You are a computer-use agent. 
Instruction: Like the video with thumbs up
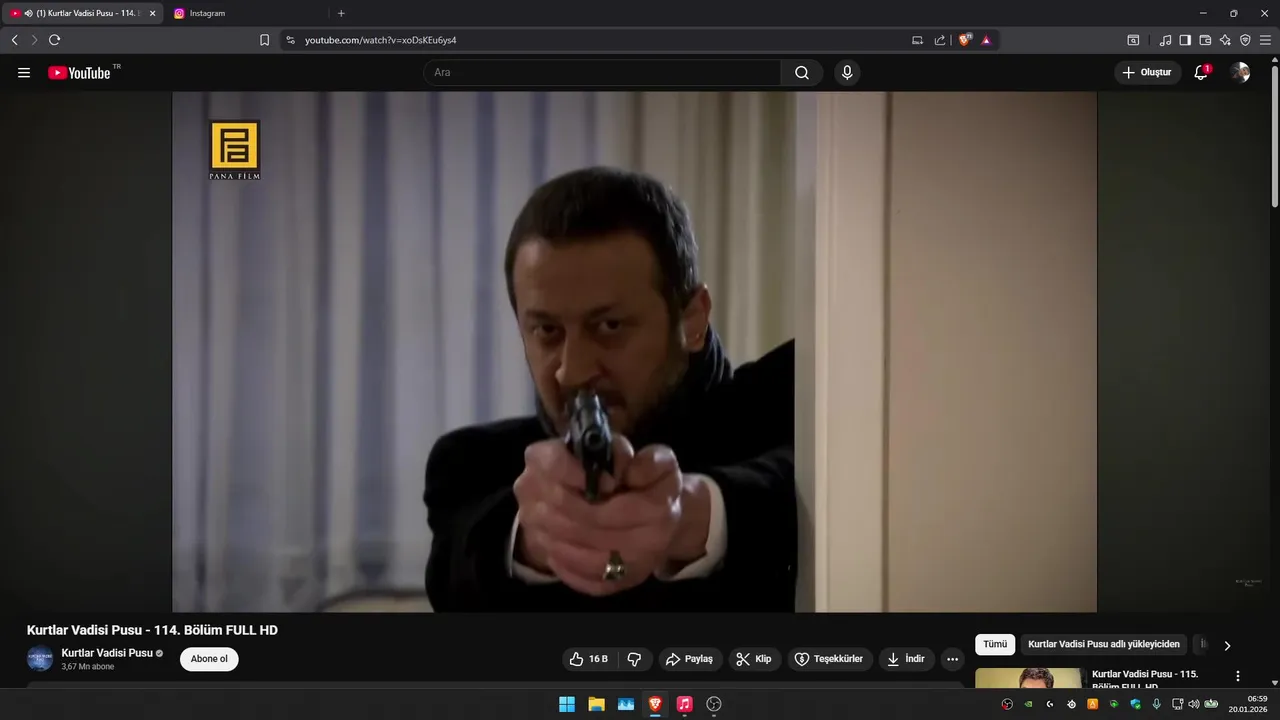[588, 659]
